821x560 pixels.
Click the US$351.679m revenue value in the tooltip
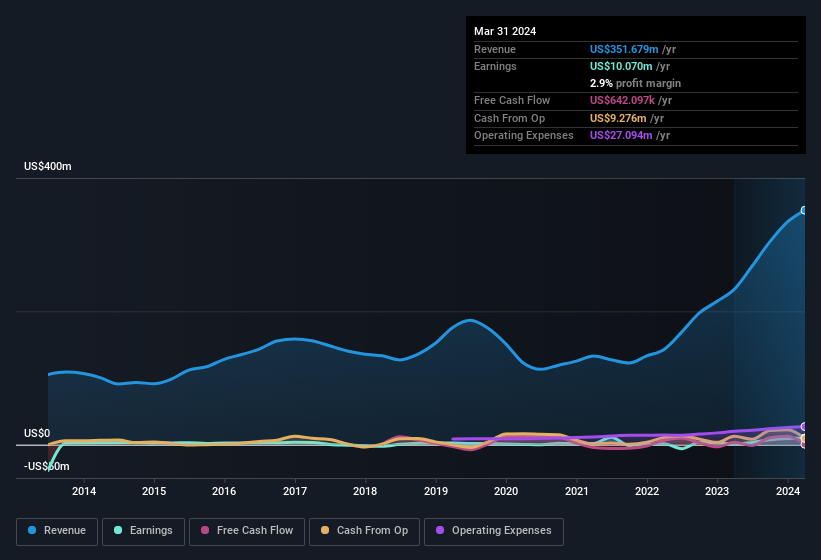(623, 49)
